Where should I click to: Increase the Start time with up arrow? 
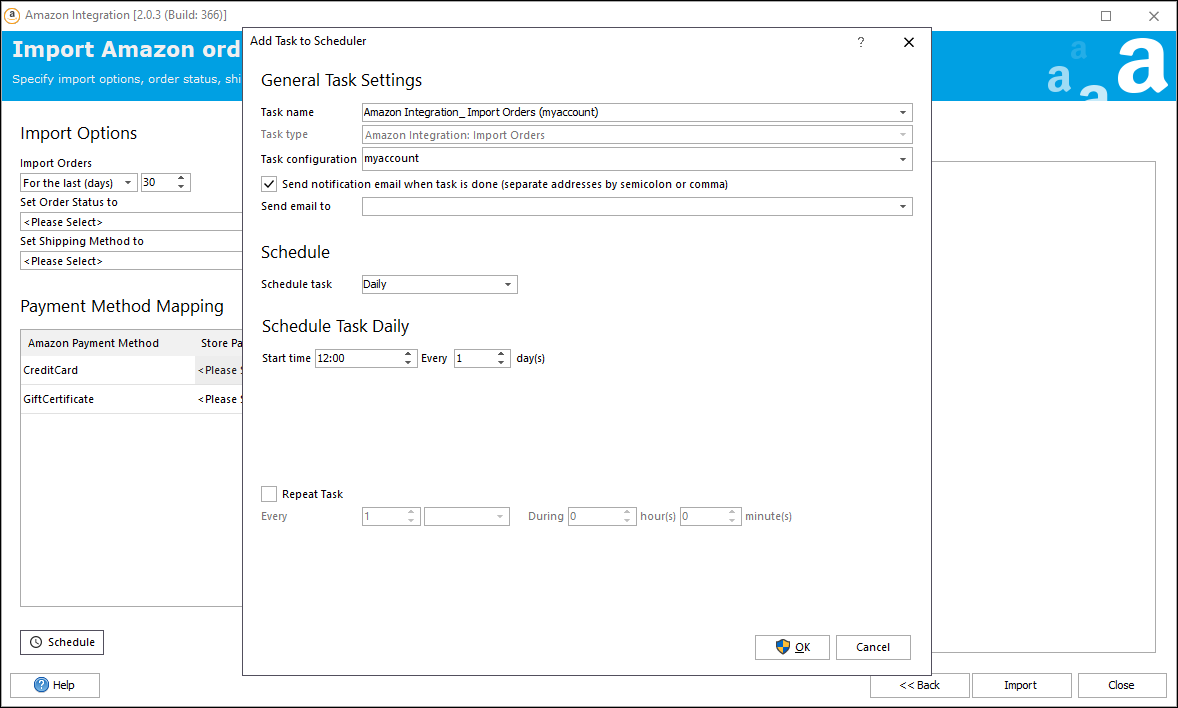pyautogui.click(x=408, y=354)
